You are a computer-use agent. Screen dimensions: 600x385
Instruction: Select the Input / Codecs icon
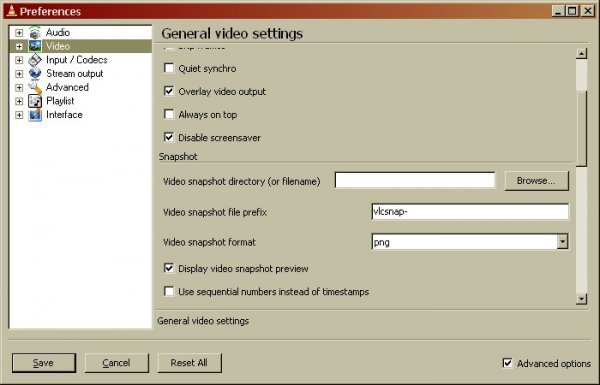click(x=35, y=60)
